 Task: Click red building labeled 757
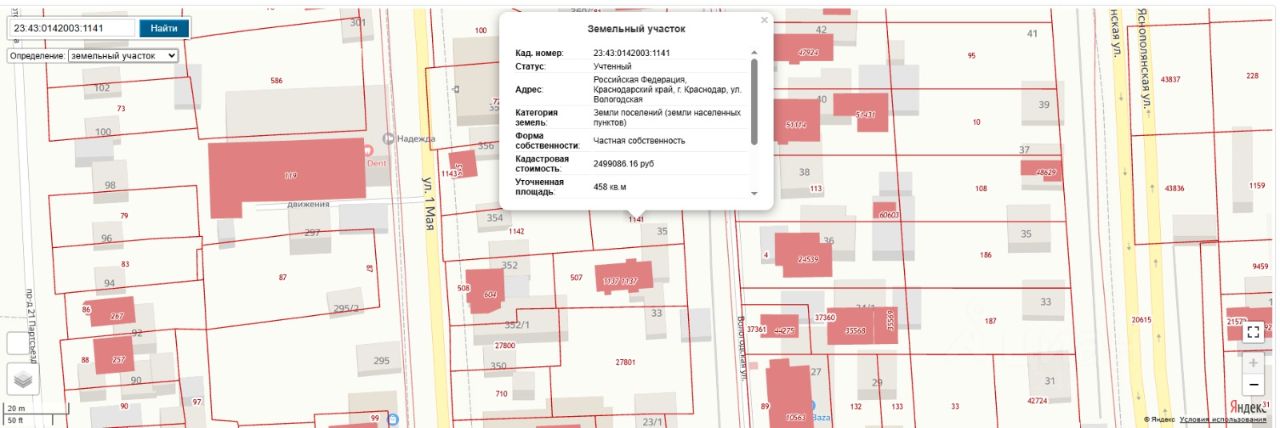point(115,357)
